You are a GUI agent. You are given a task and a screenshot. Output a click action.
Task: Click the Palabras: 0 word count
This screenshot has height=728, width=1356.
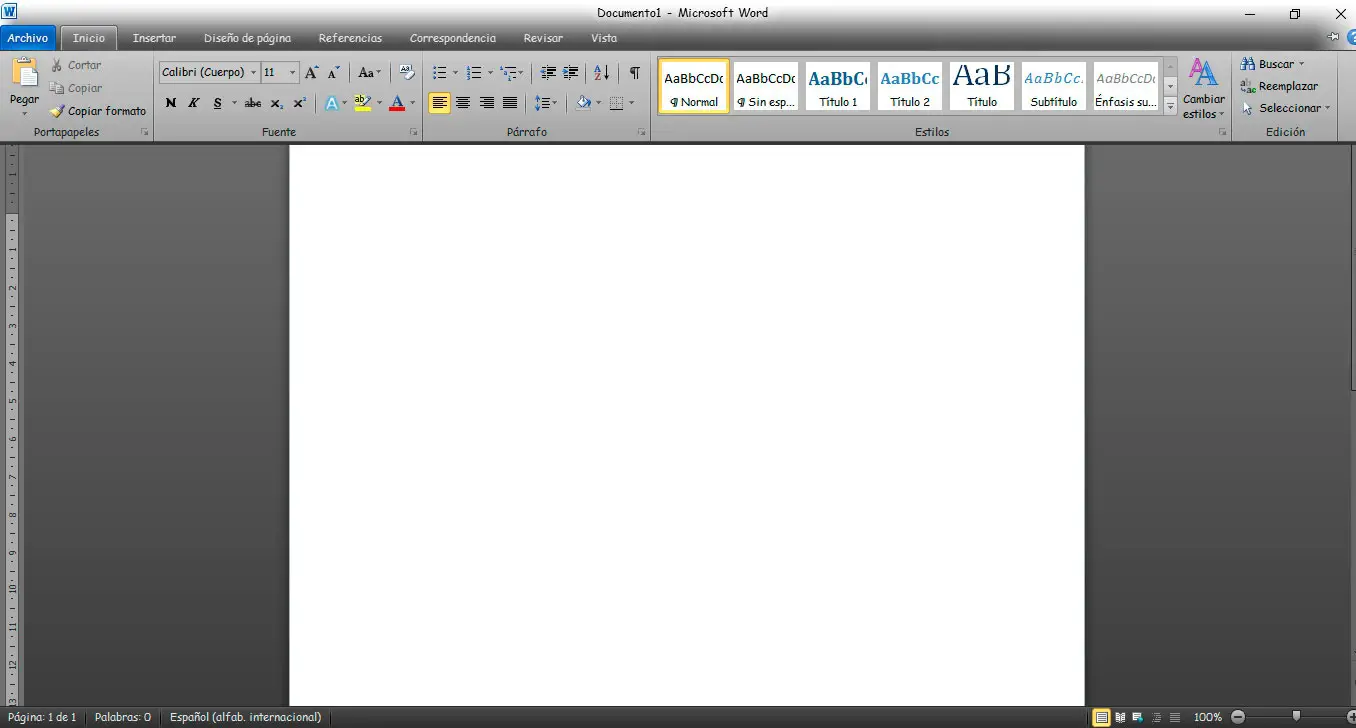click(x=123, y=717)
